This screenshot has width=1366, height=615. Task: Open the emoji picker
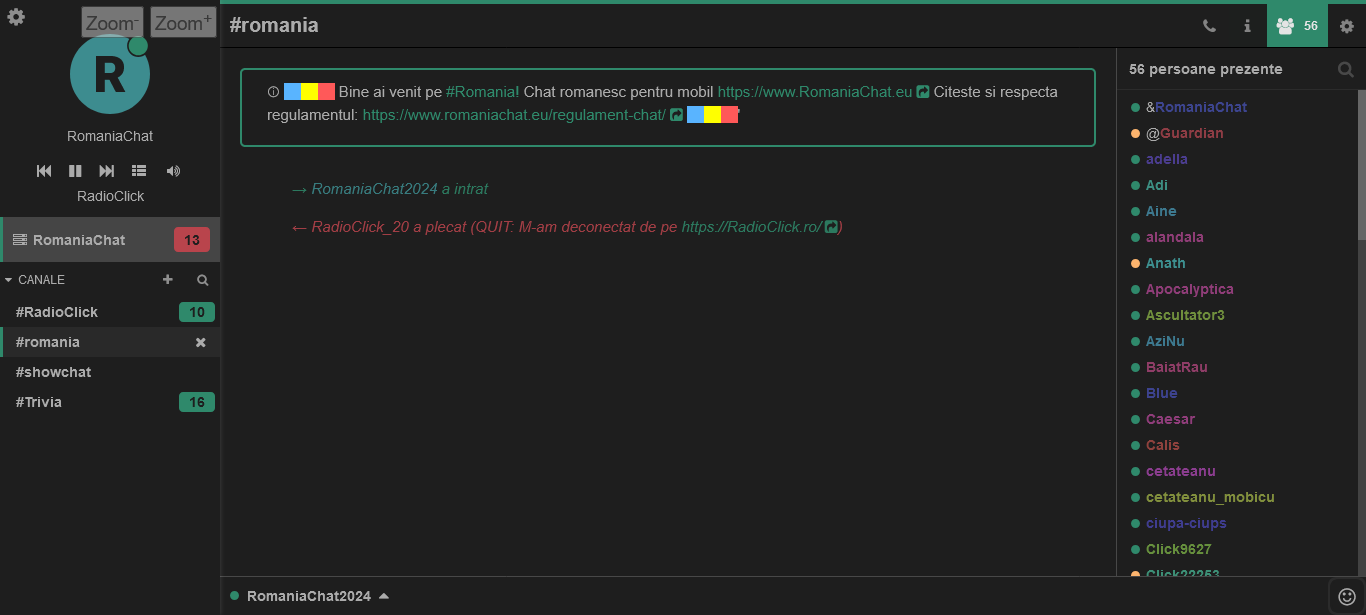pos(1347,596)
